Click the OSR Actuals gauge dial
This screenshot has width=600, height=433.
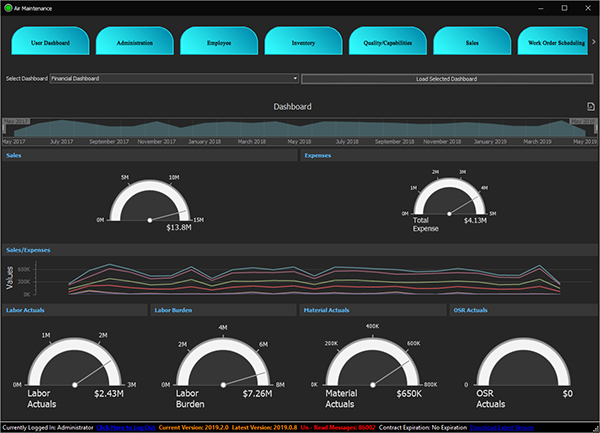click(523, 362)
